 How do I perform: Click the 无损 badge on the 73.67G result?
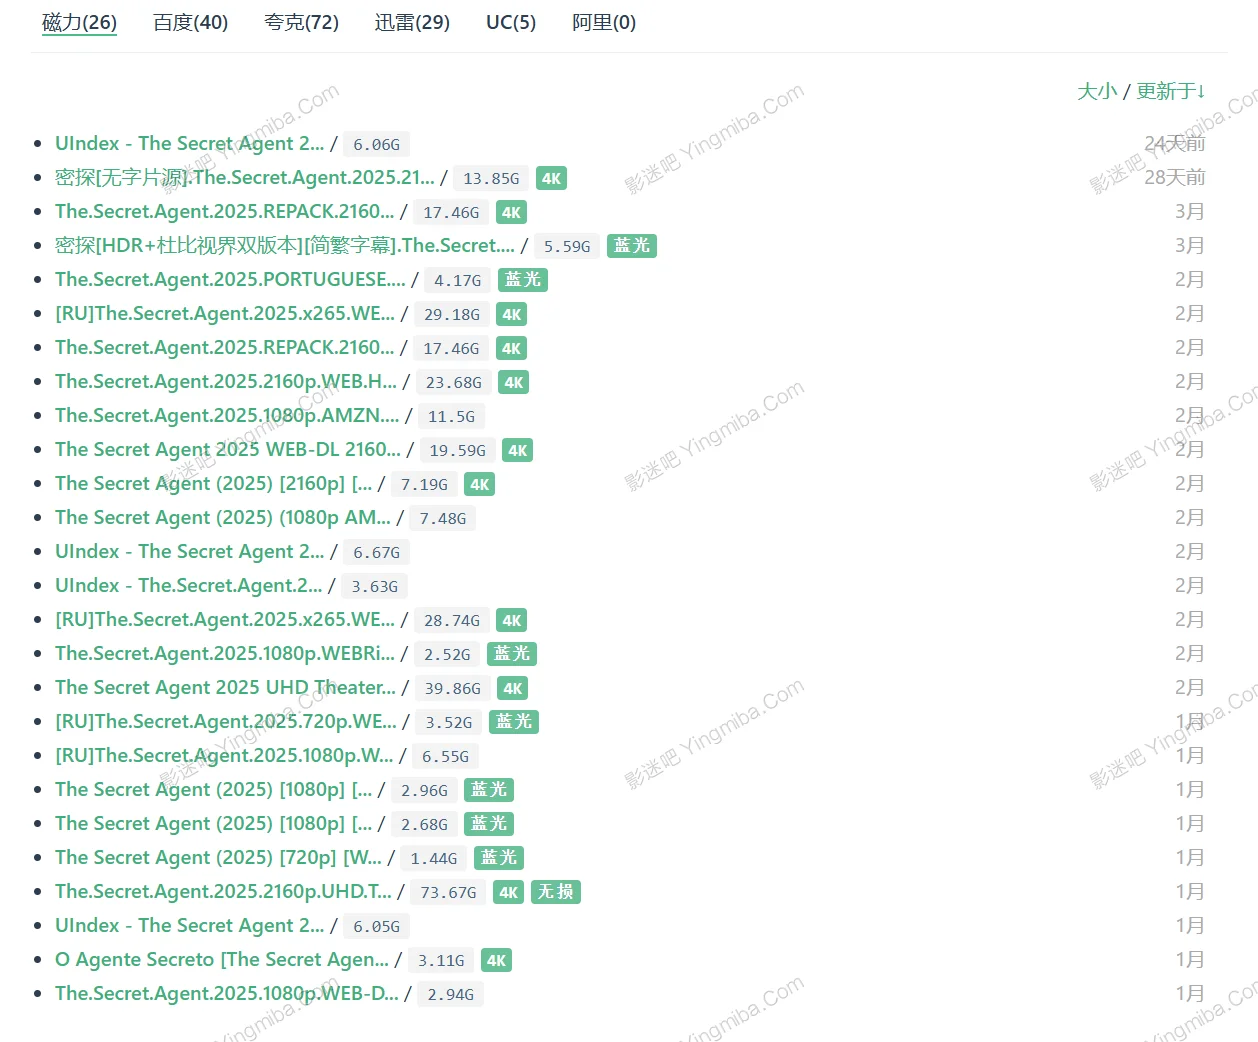[556, 892]
